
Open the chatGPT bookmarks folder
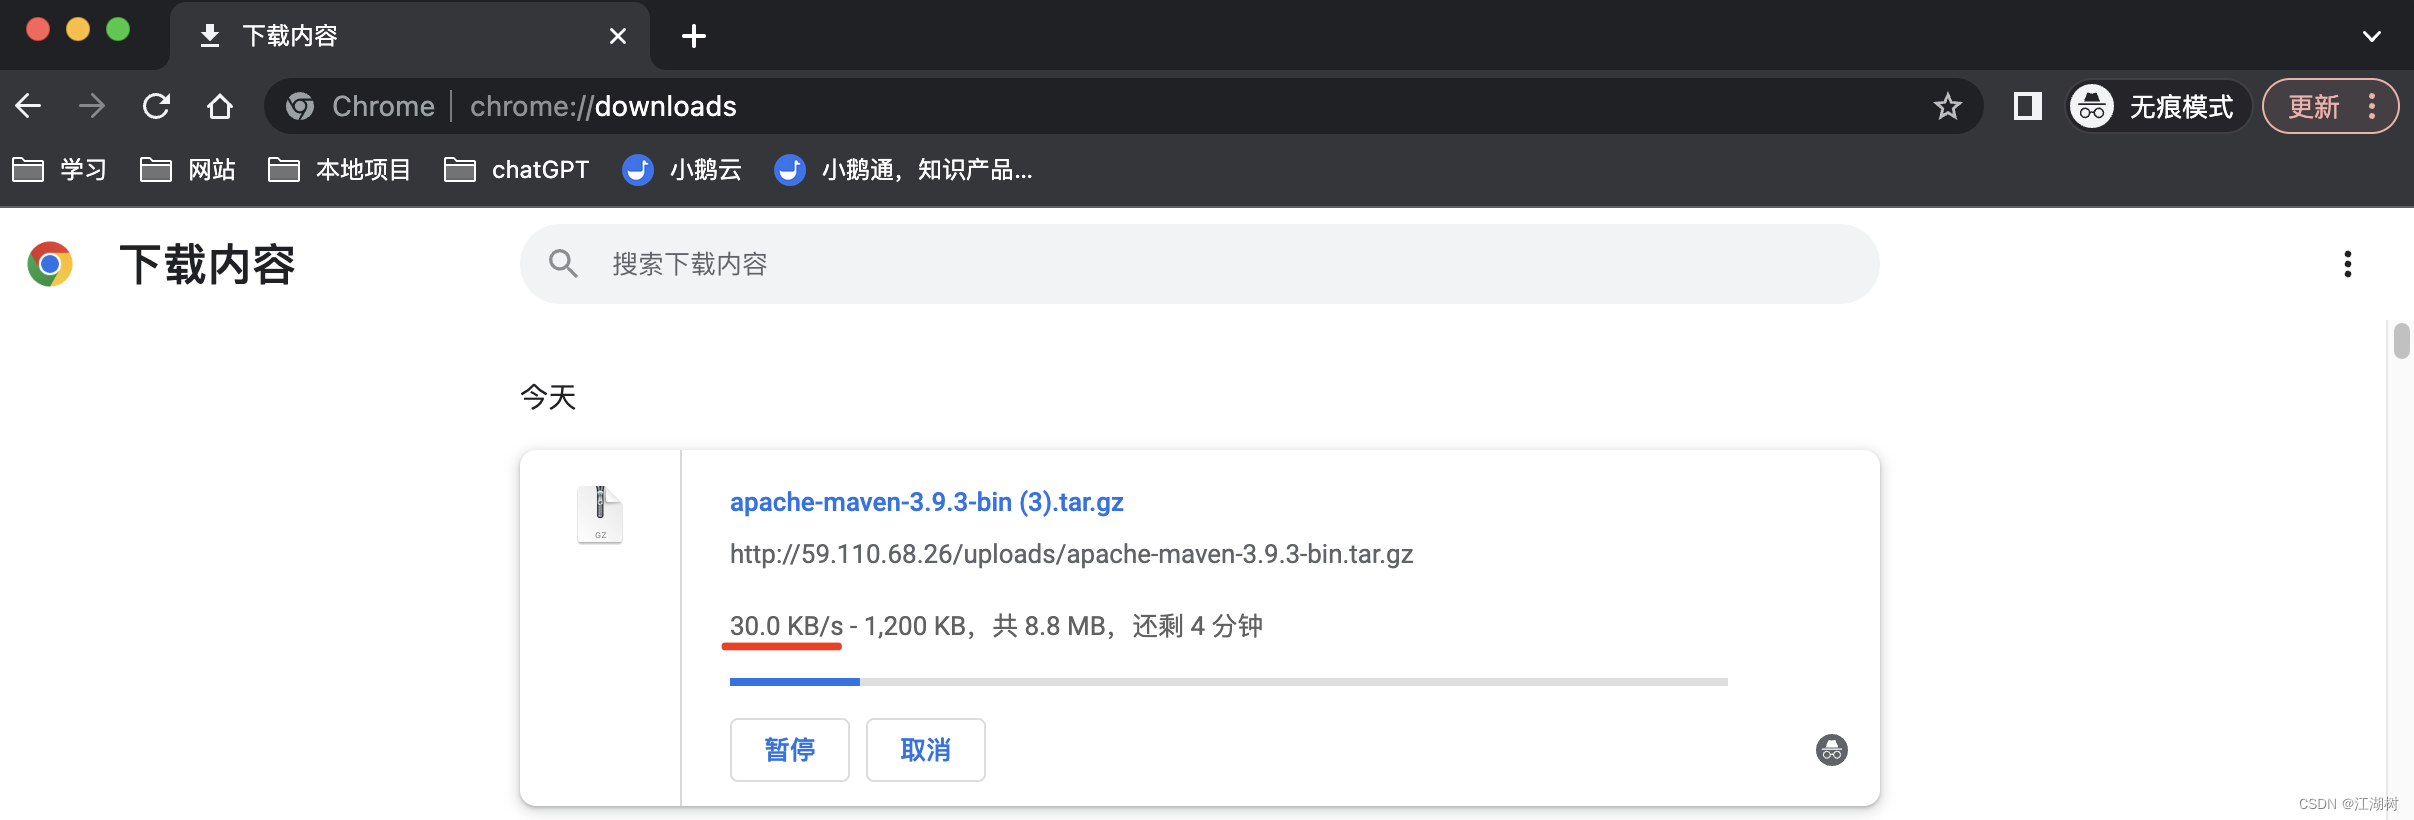tap(517, 170)
